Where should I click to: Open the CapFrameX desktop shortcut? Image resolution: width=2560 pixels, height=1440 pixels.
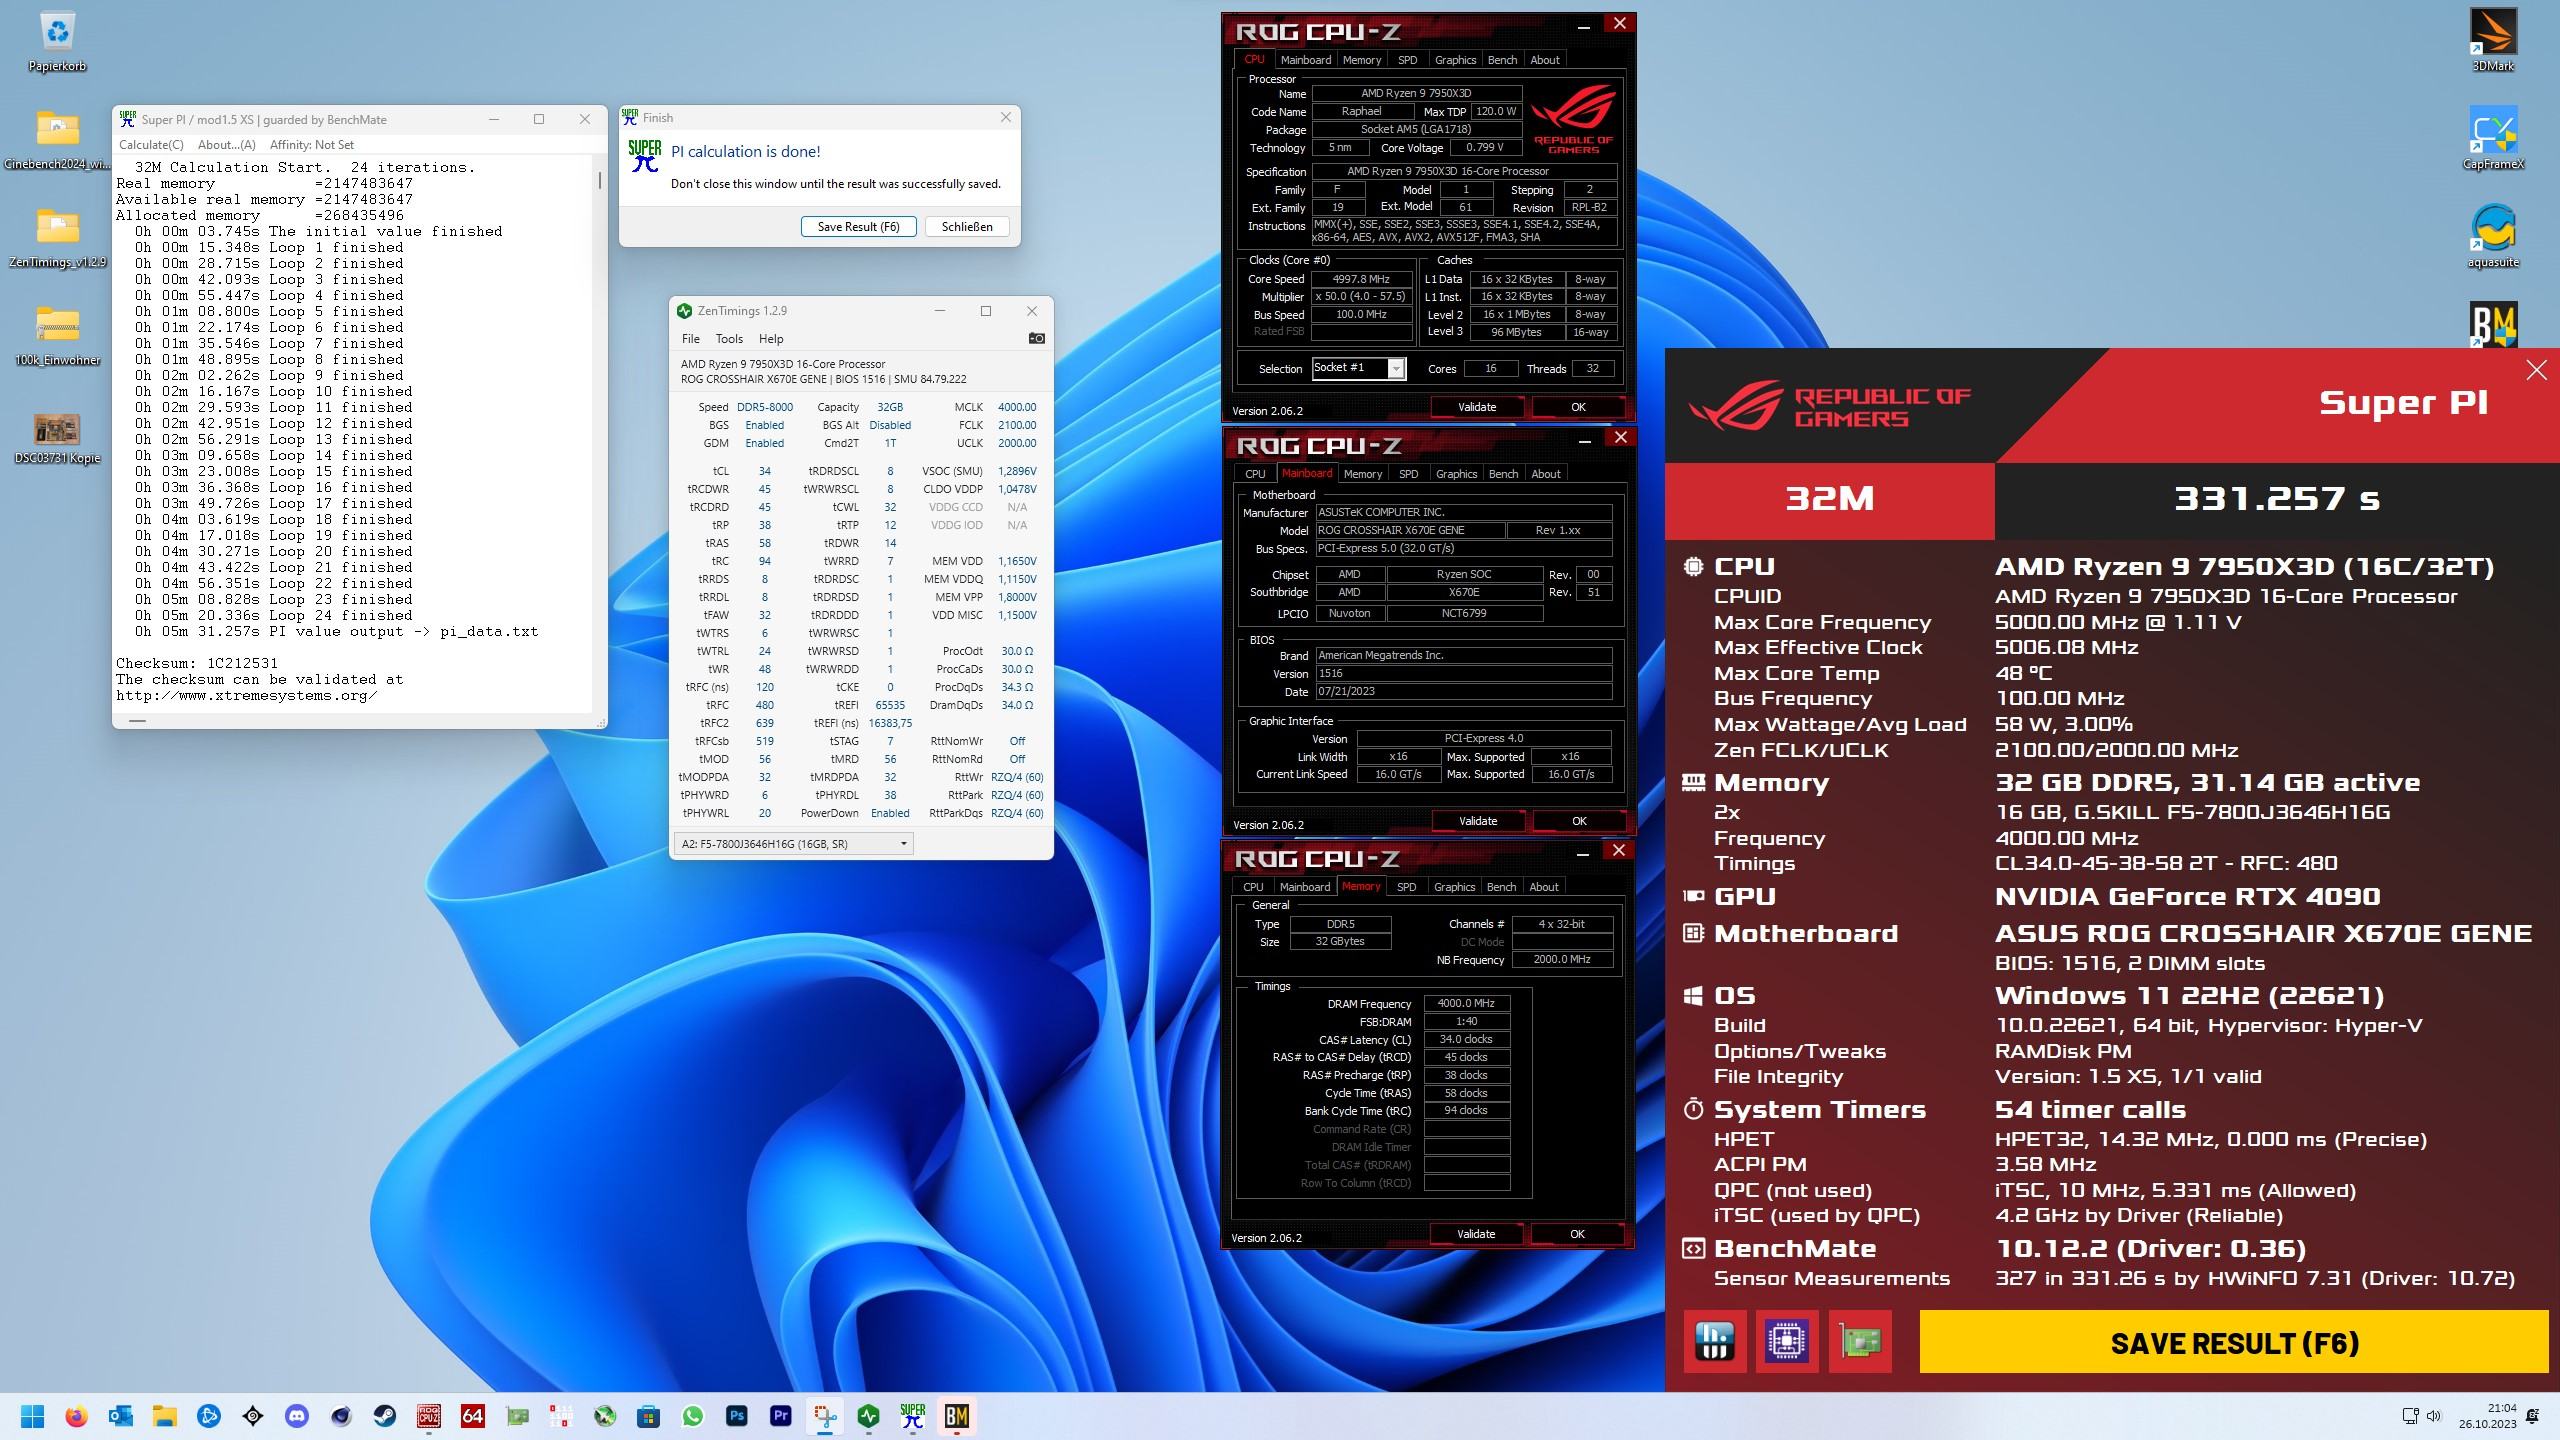point(2492,138)
